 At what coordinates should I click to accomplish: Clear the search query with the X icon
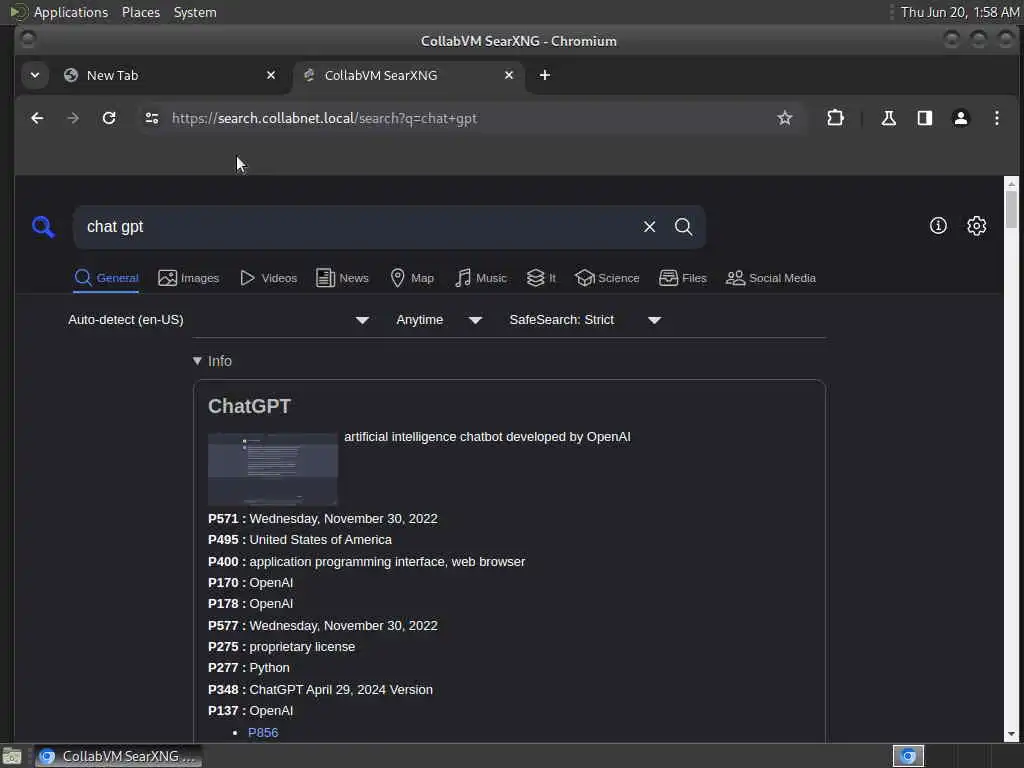[x=649, y=227]
